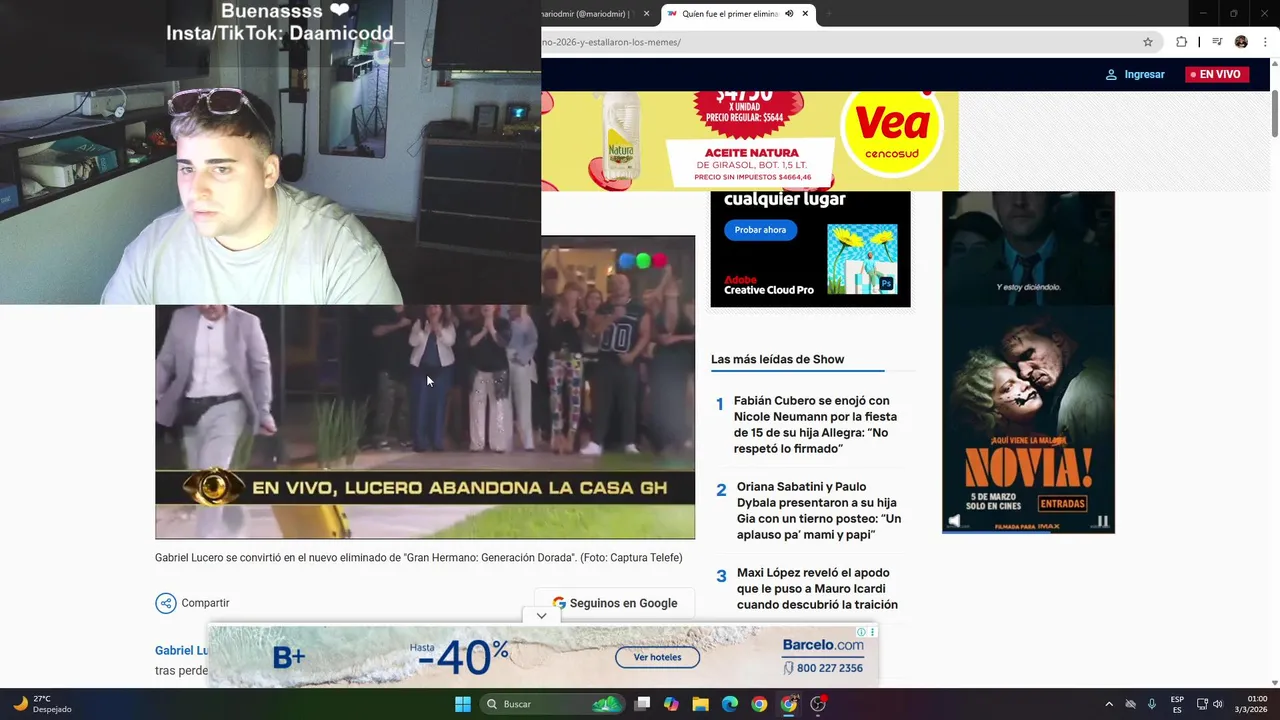Click Ver hoteles in Barceló ad
The width and height of the screenshot is (1280, 720).
click(657, 657)
